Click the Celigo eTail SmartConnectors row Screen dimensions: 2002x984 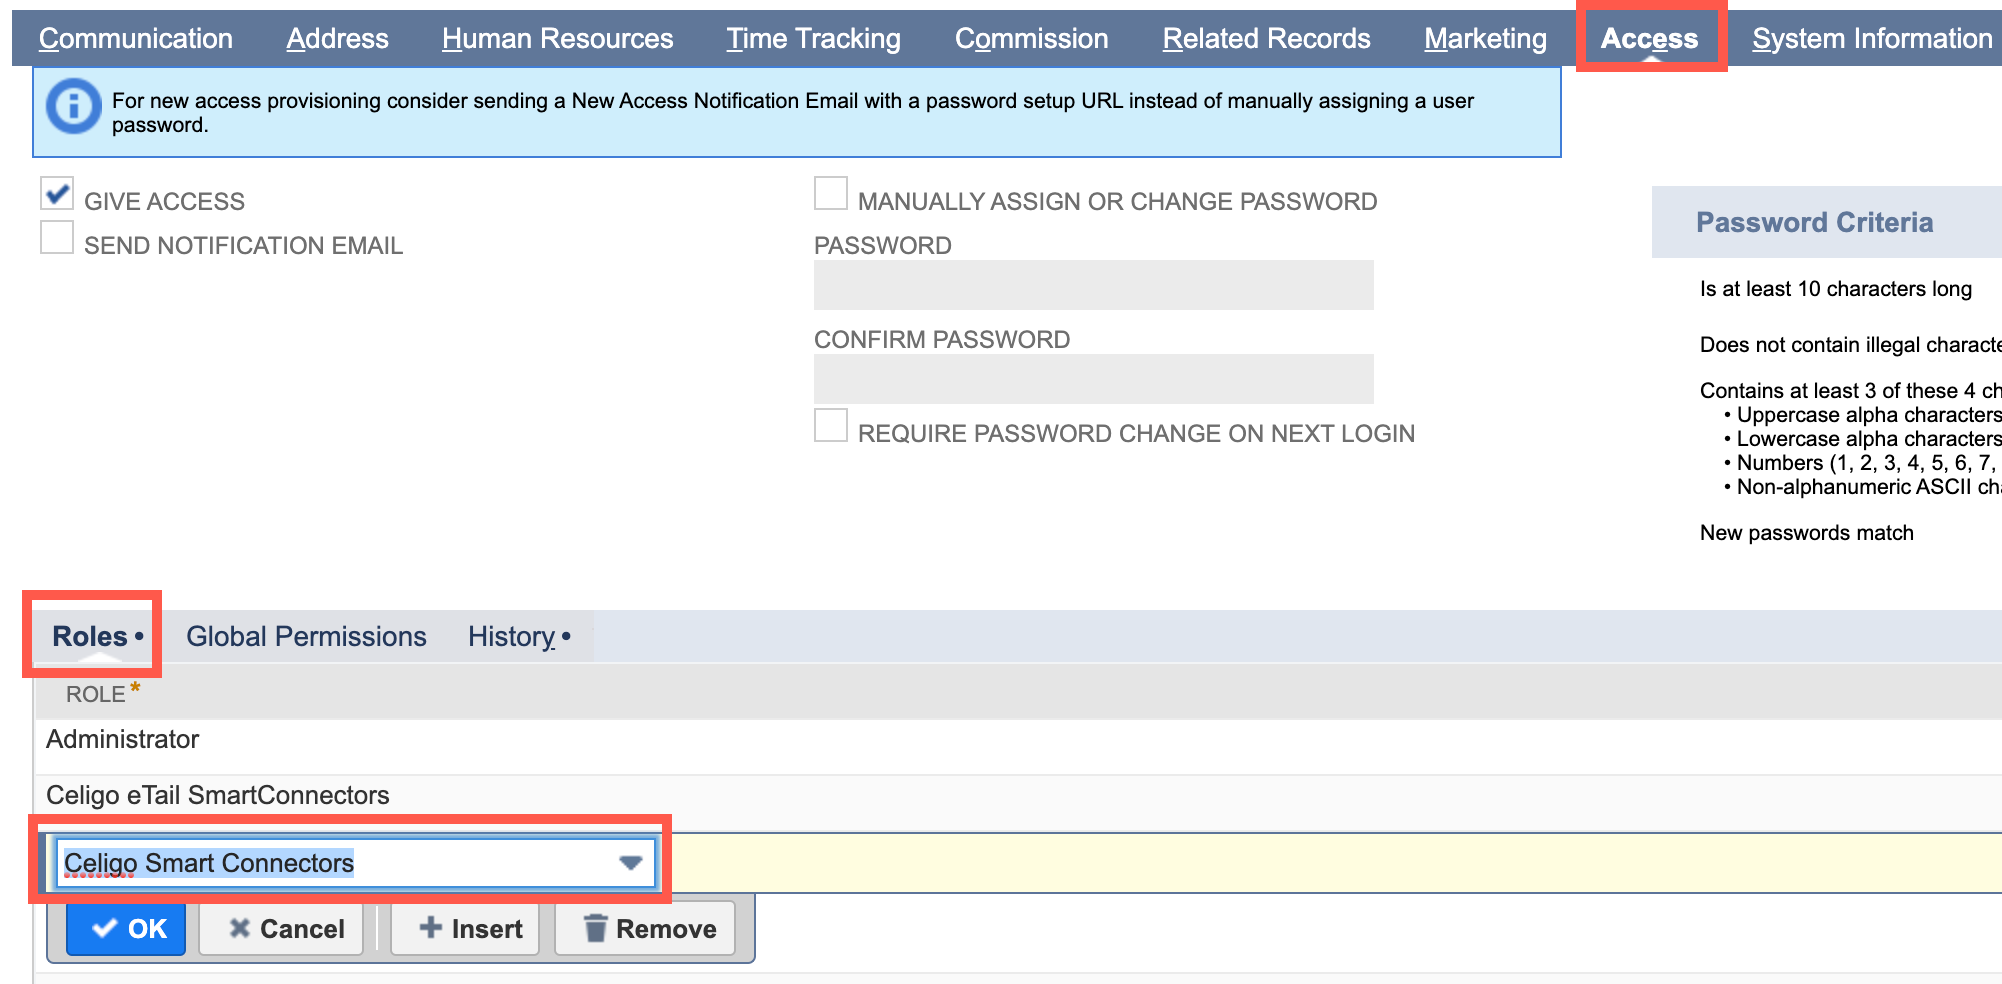click(x=216, y=795)
